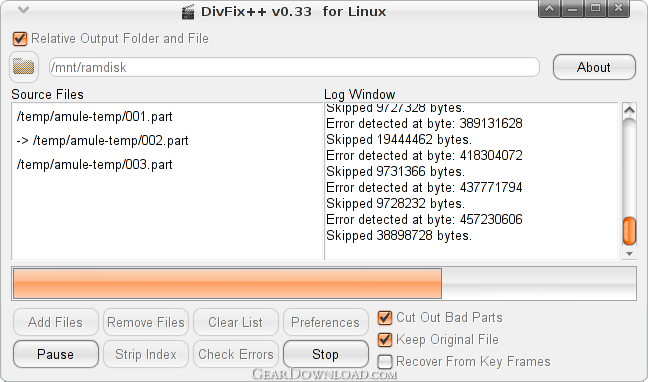Stop the current repair process

click(326, 354)
